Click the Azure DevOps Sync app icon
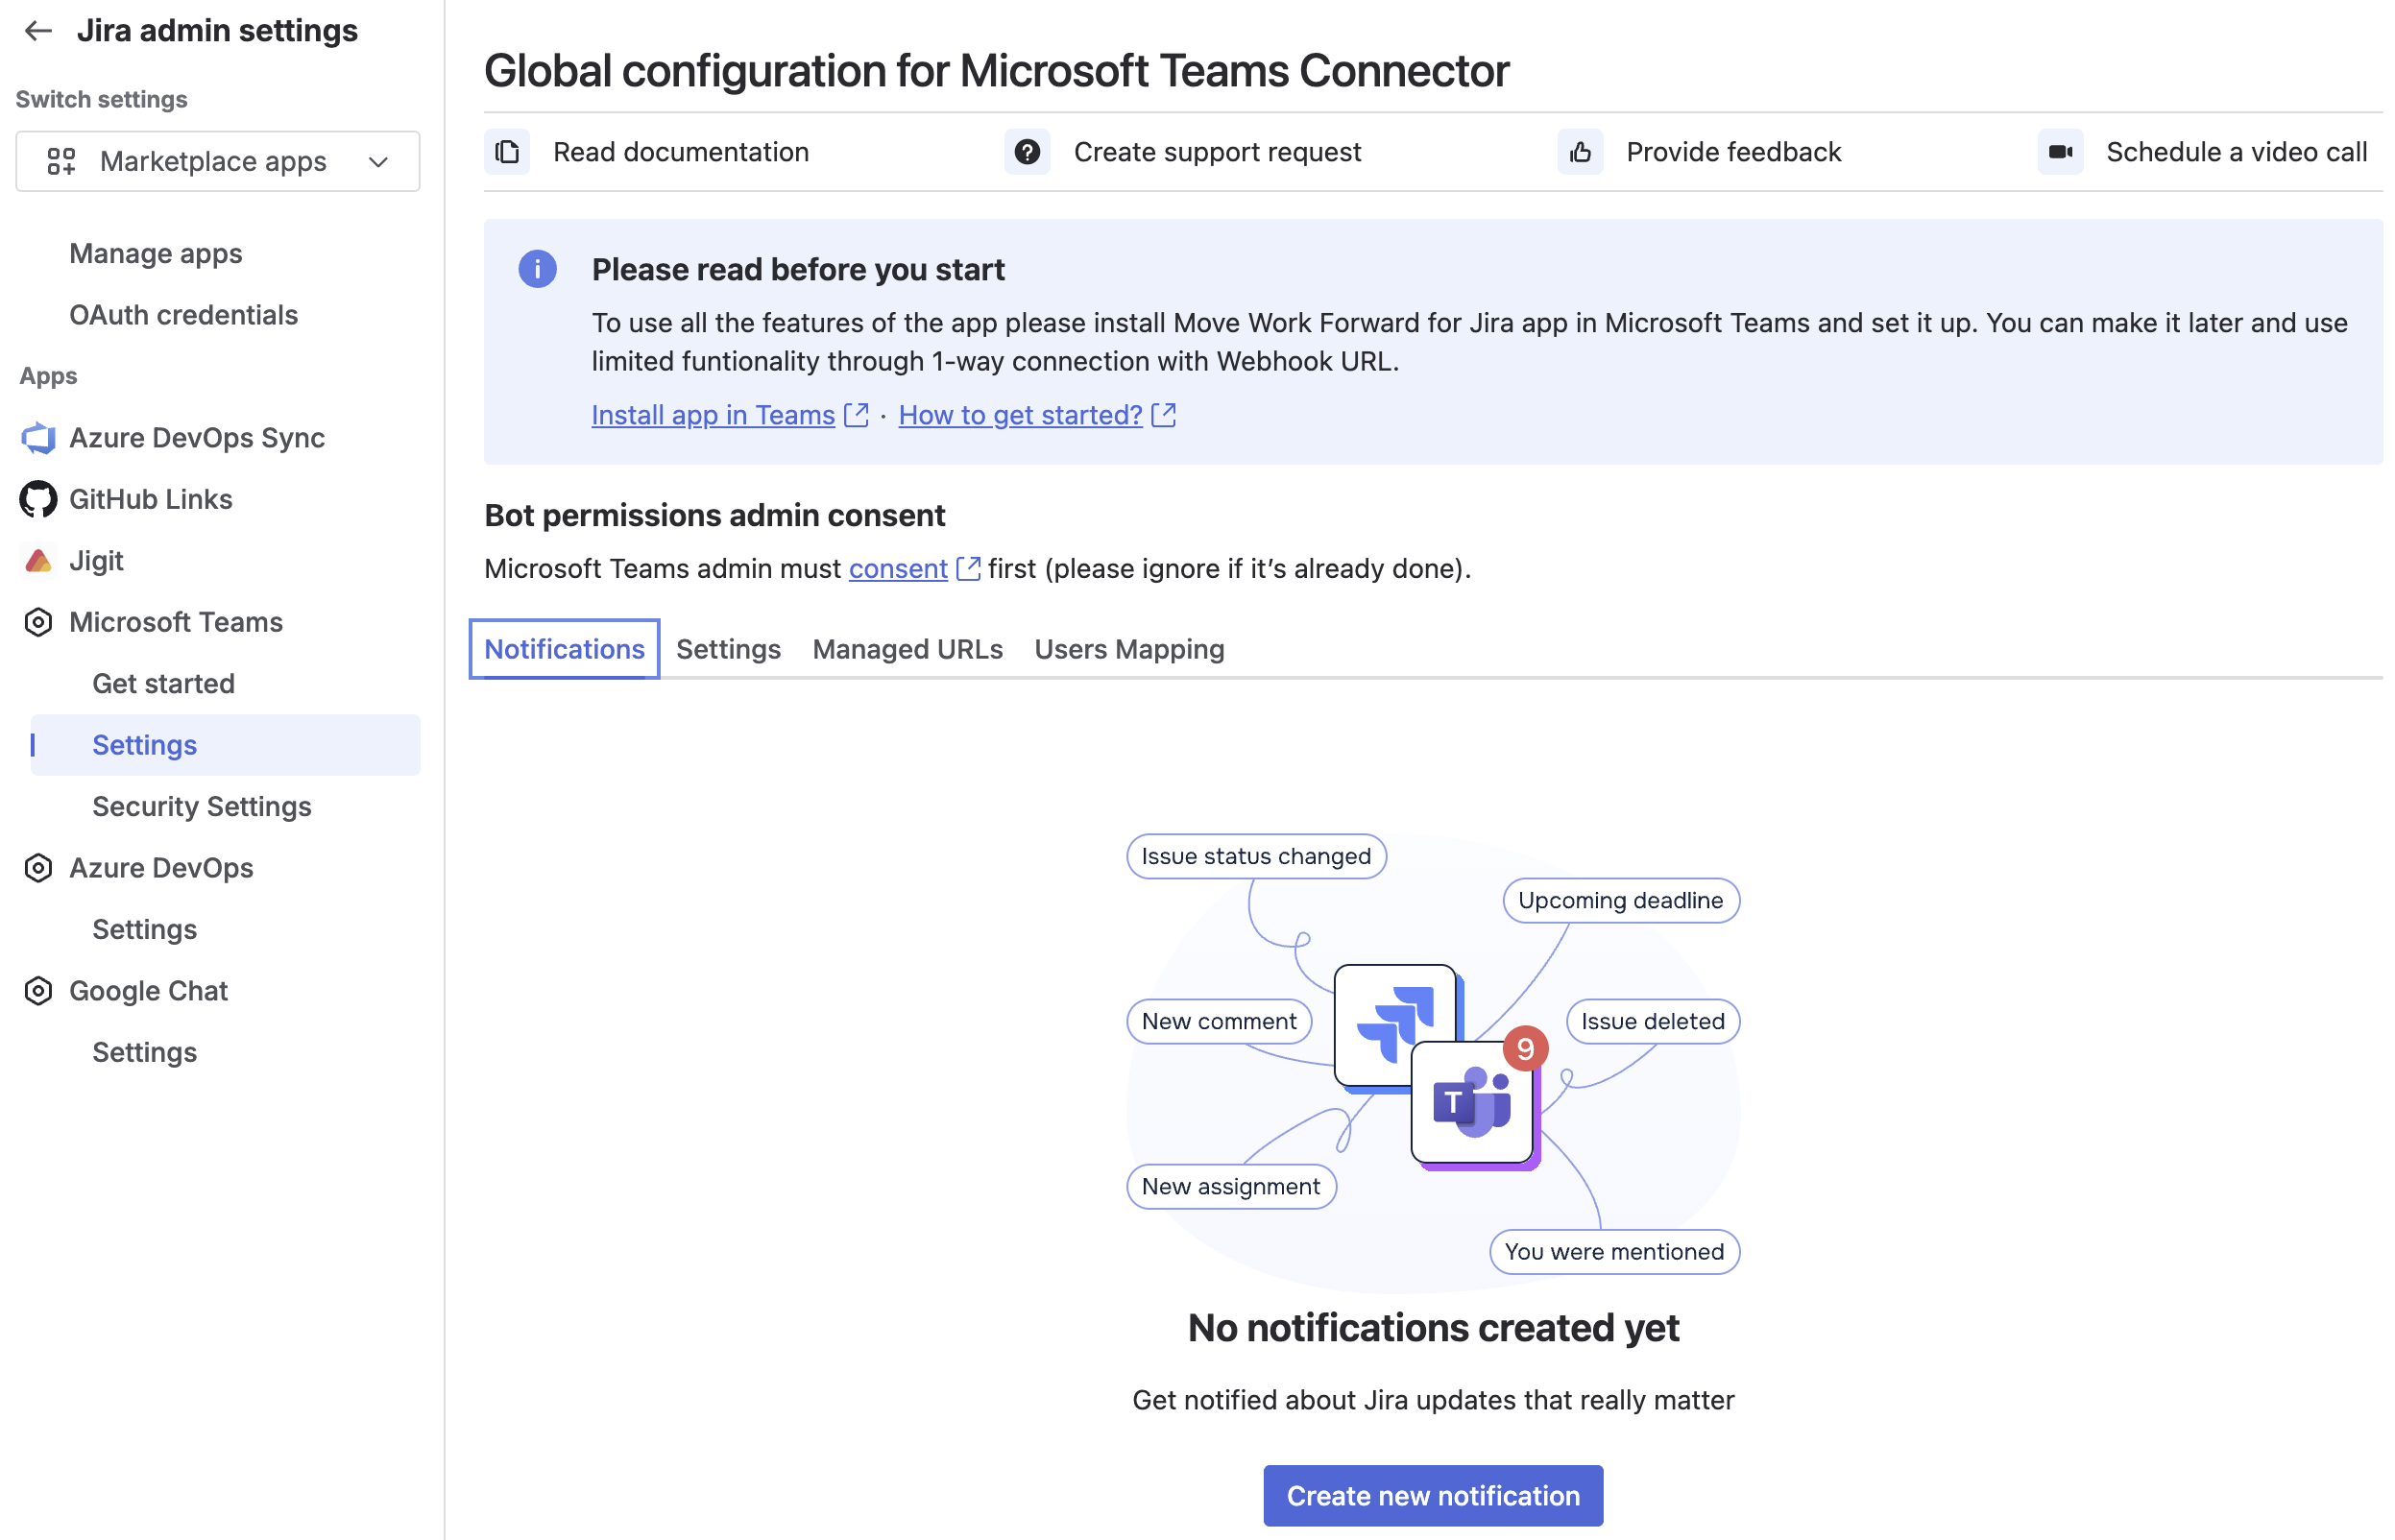The height and width of the screenshot is (1540, 2395). (x=38, y=438)
